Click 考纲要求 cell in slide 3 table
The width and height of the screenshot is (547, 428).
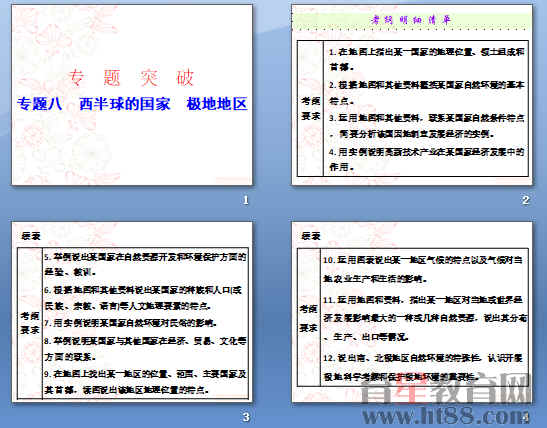tap(30, 323)
